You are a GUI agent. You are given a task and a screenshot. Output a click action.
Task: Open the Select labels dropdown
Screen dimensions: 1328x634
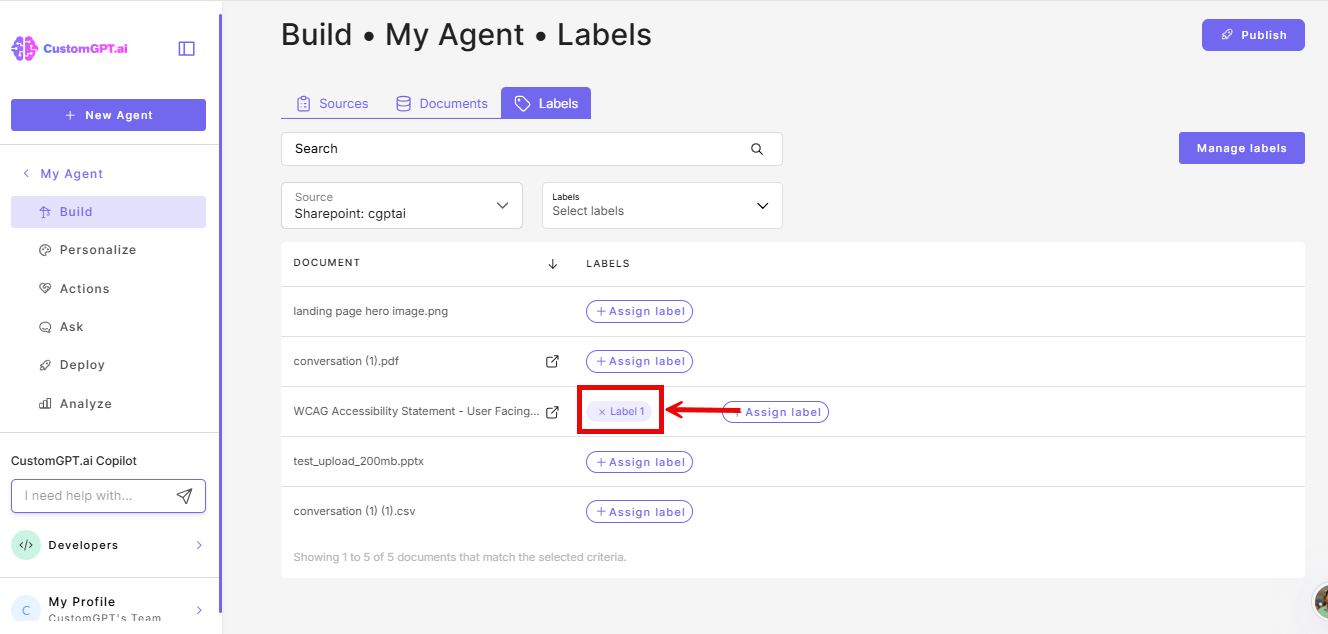coord(662,205)
